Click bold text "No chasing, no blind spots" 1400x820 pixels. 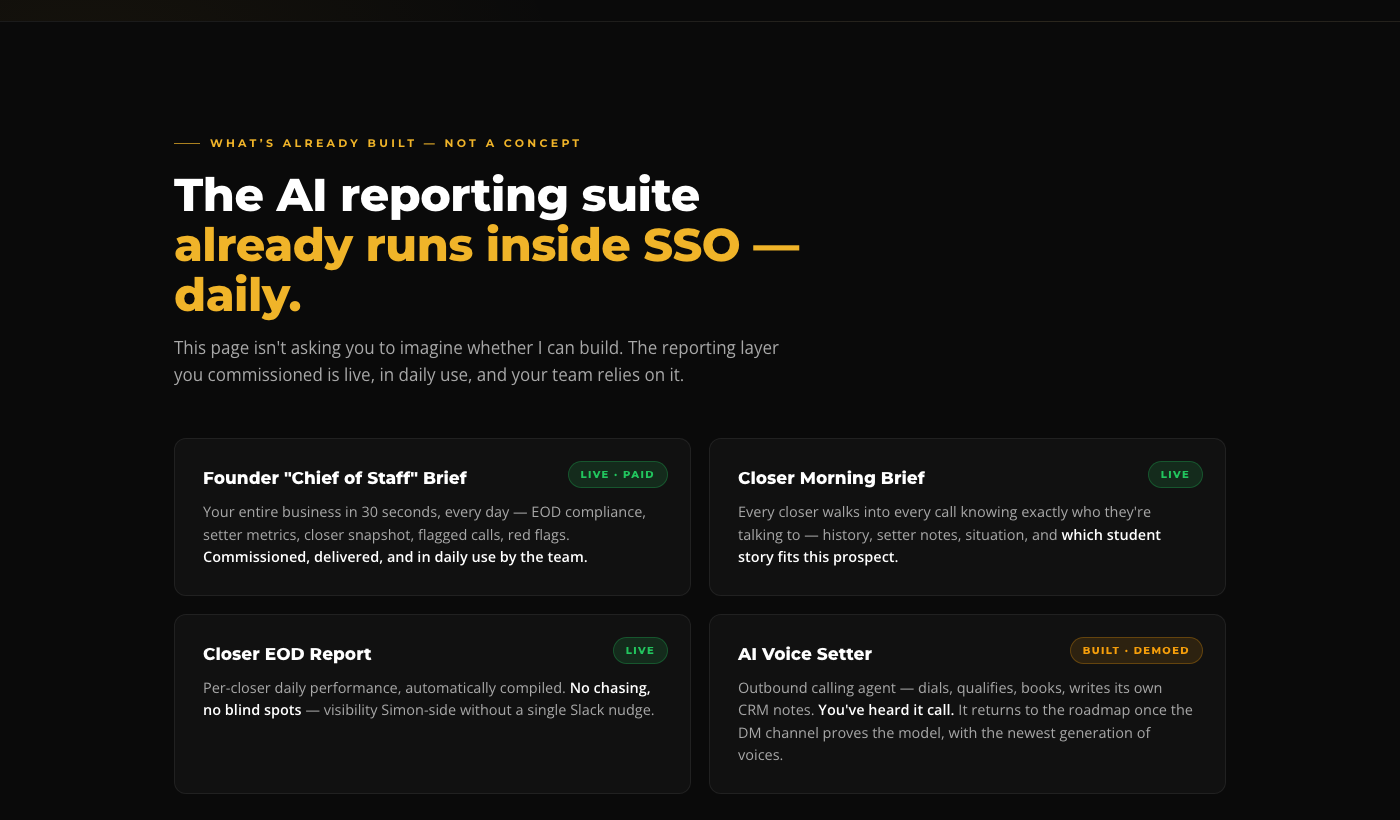click(x=427, y=699)
